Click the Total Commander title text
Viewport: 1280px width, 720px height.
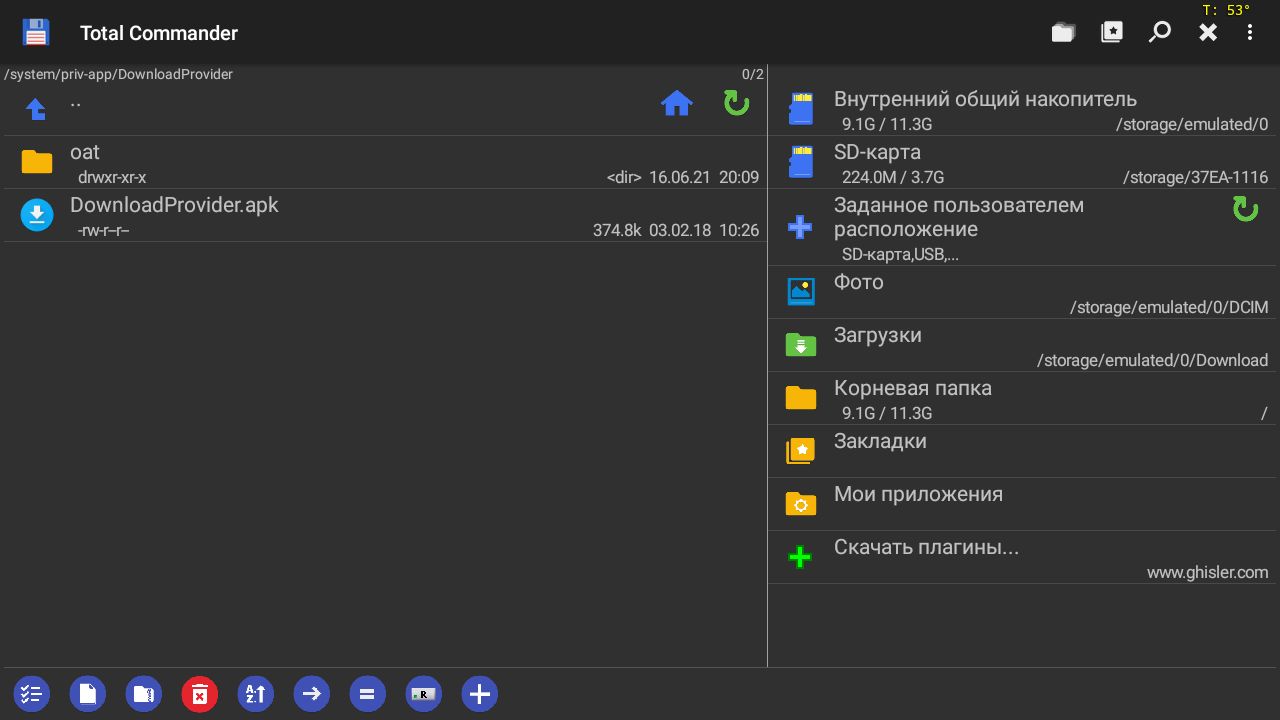159,33
